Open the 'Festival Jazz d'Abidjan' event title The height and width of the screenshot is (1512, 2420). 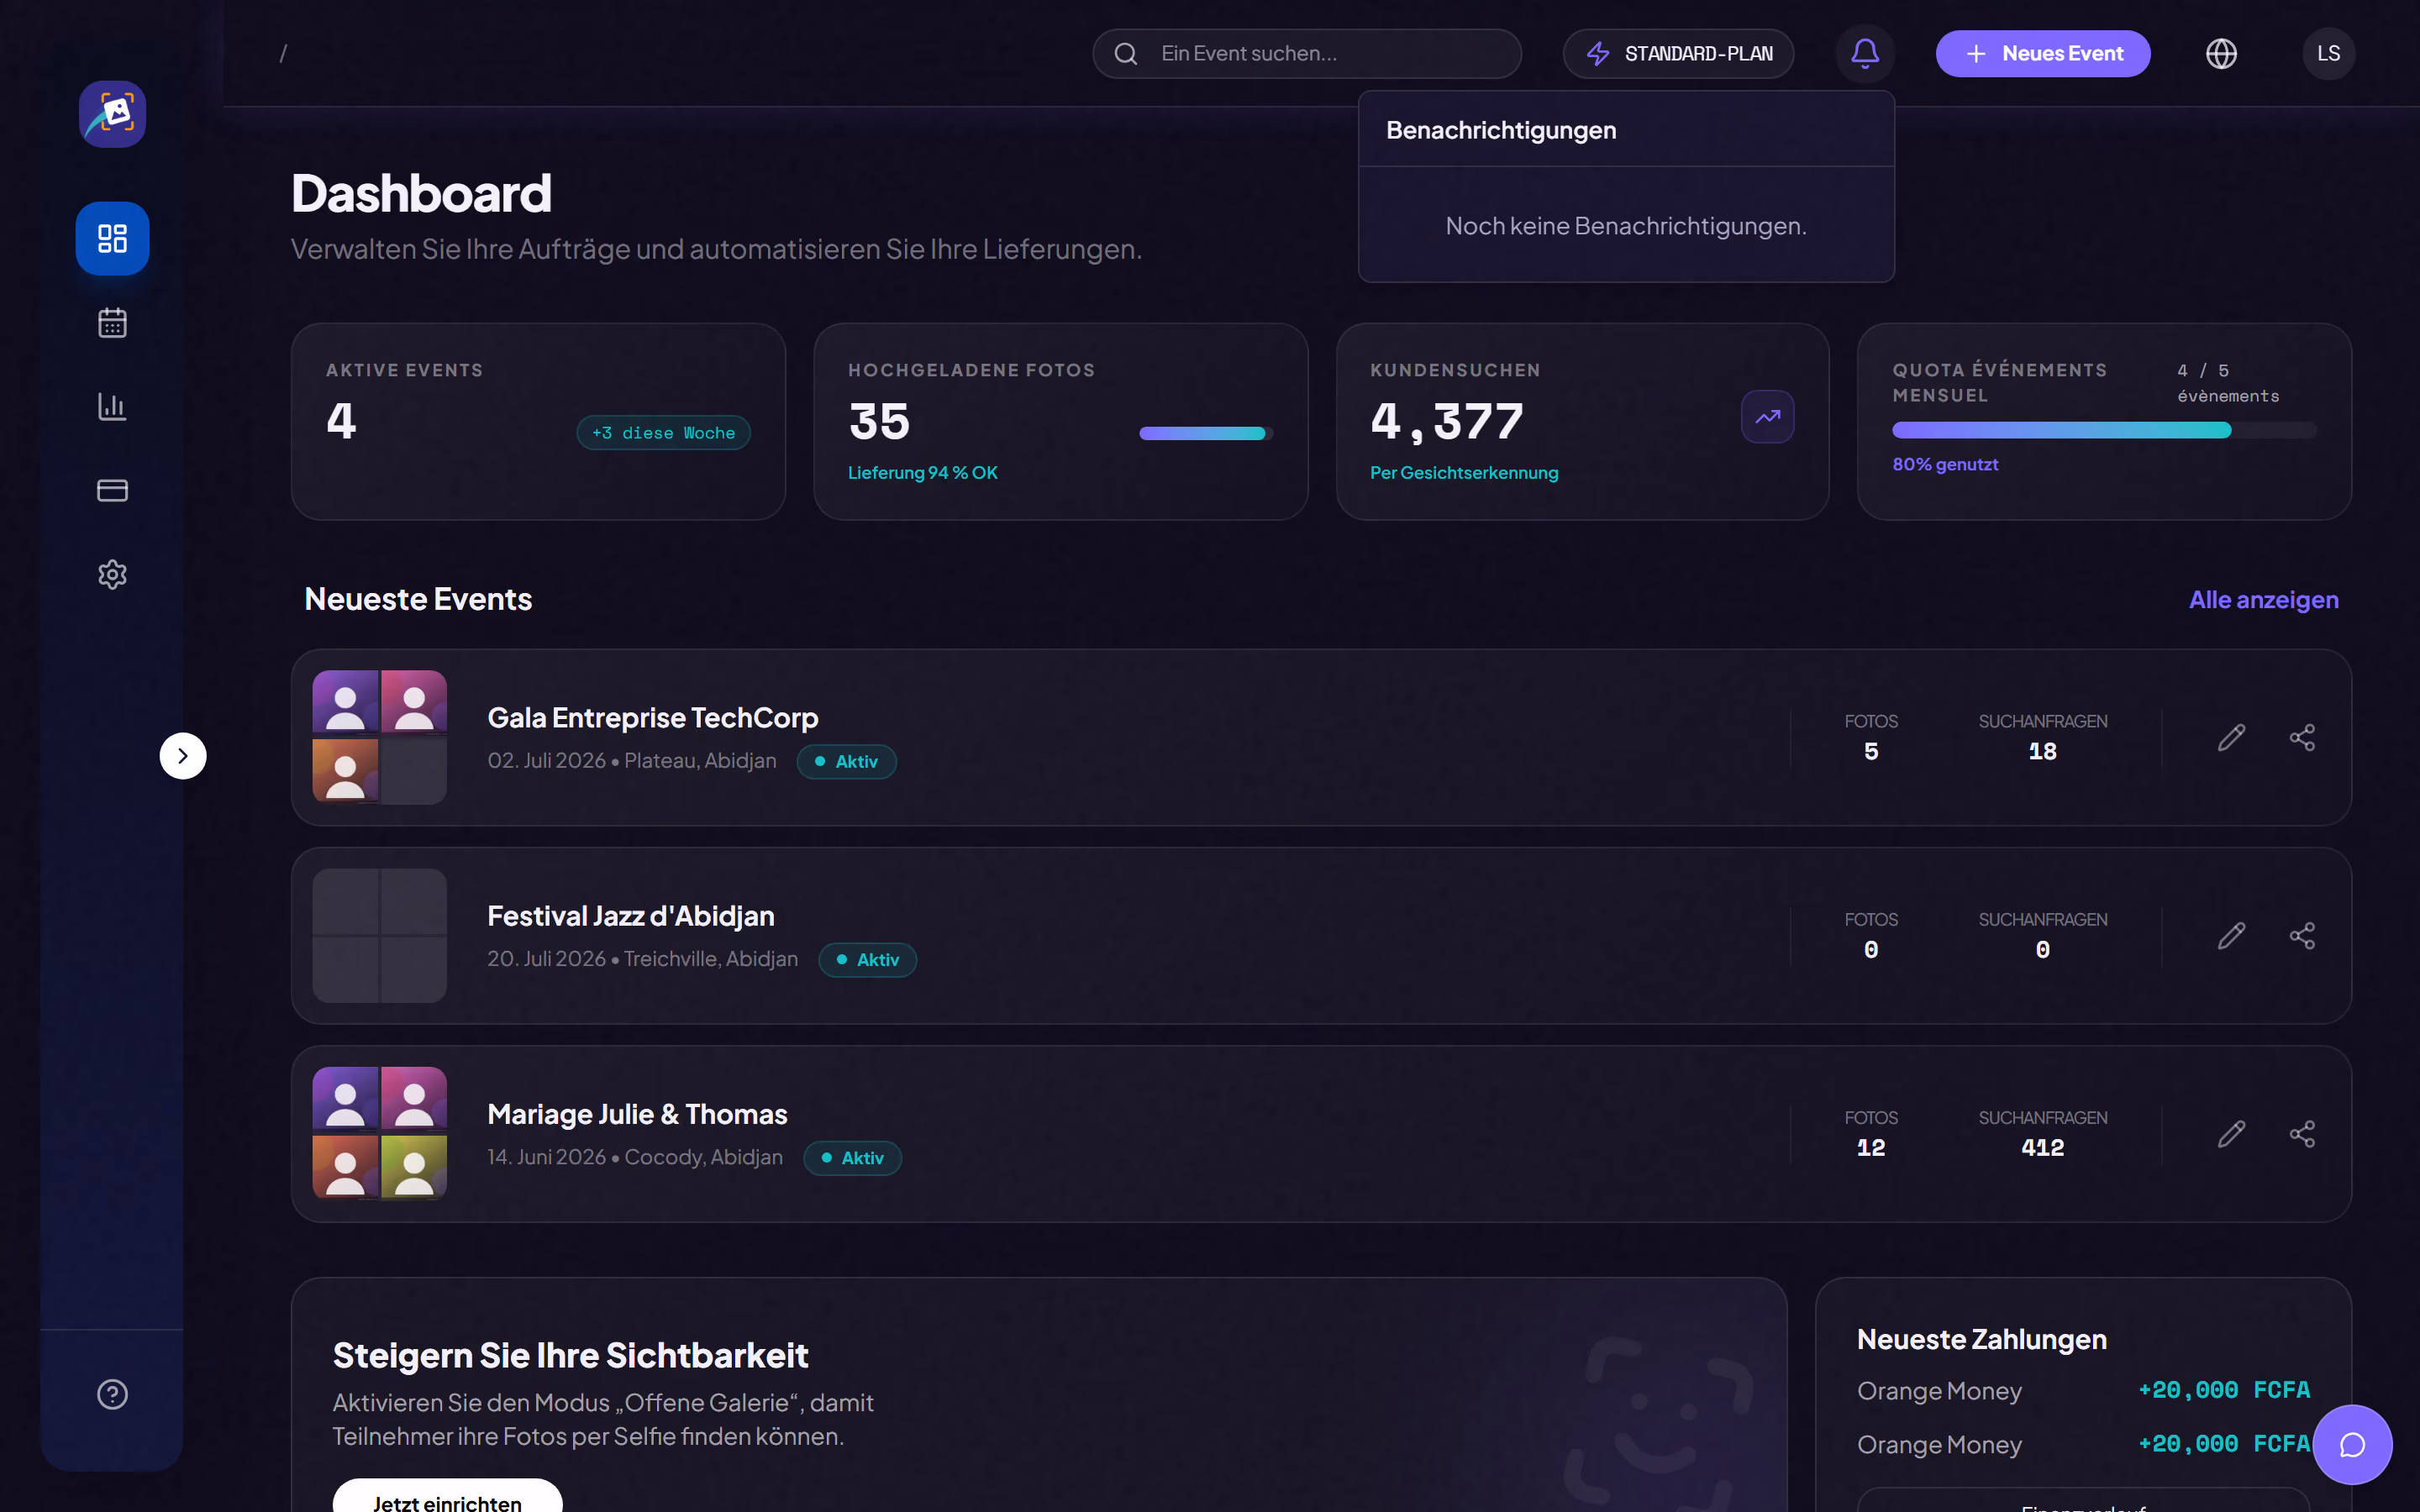point(630,916)
